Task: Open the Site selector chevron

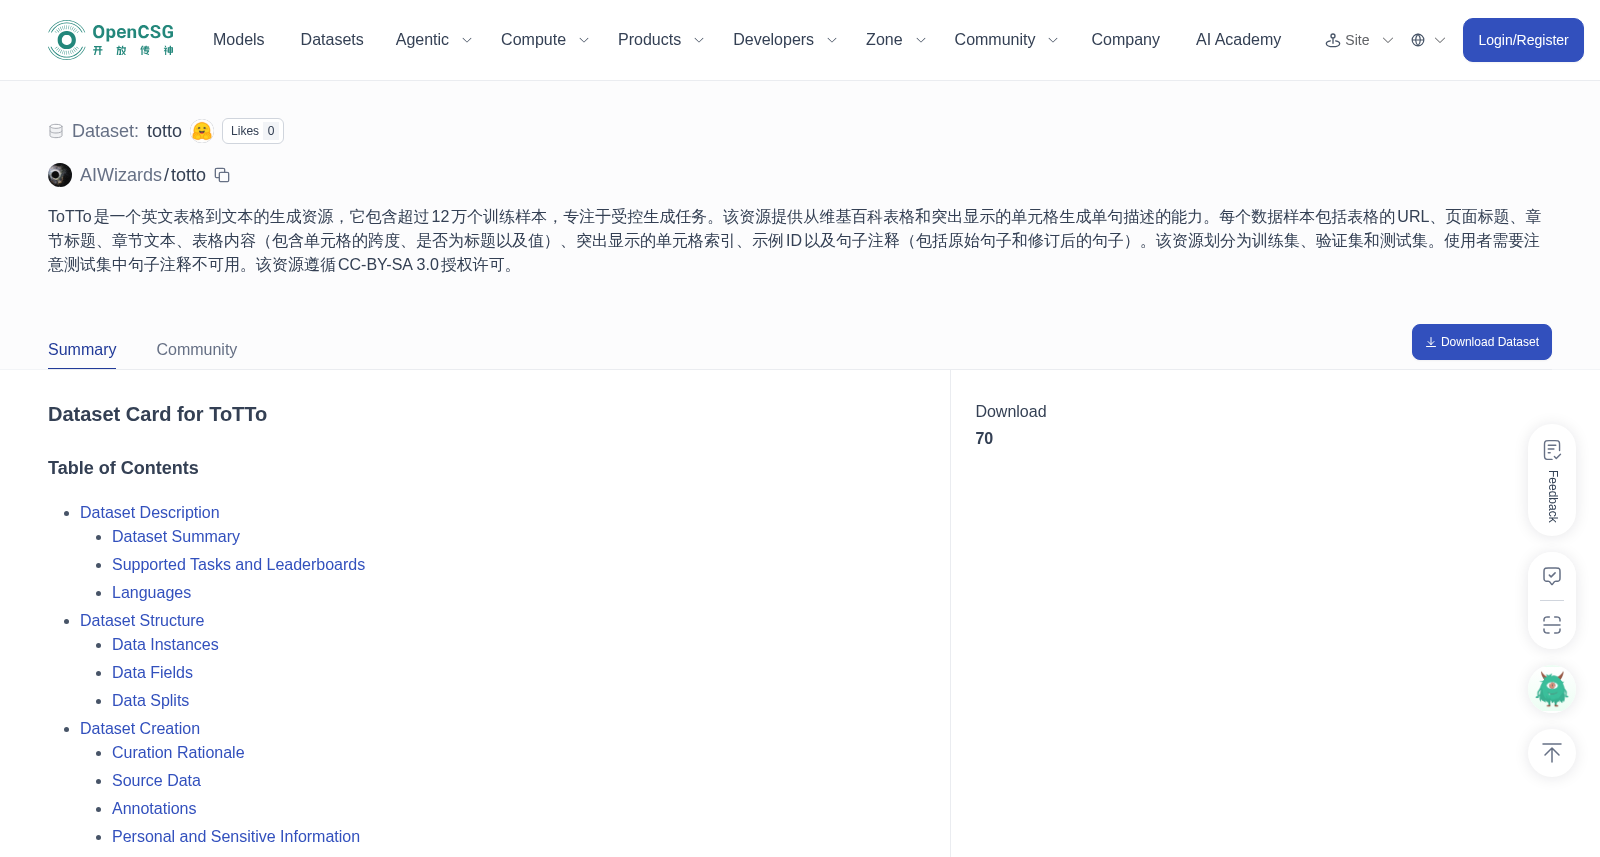Action: 1388,40
